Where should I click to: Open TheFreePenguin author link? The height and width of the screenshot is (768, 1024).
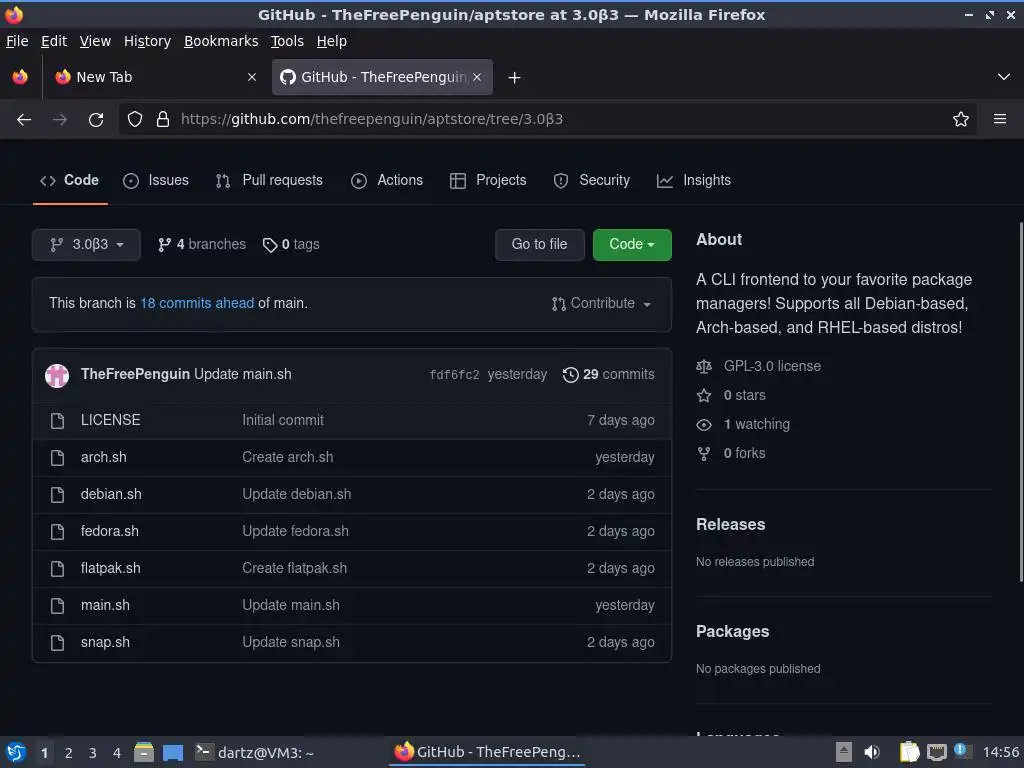pos(135,374)
